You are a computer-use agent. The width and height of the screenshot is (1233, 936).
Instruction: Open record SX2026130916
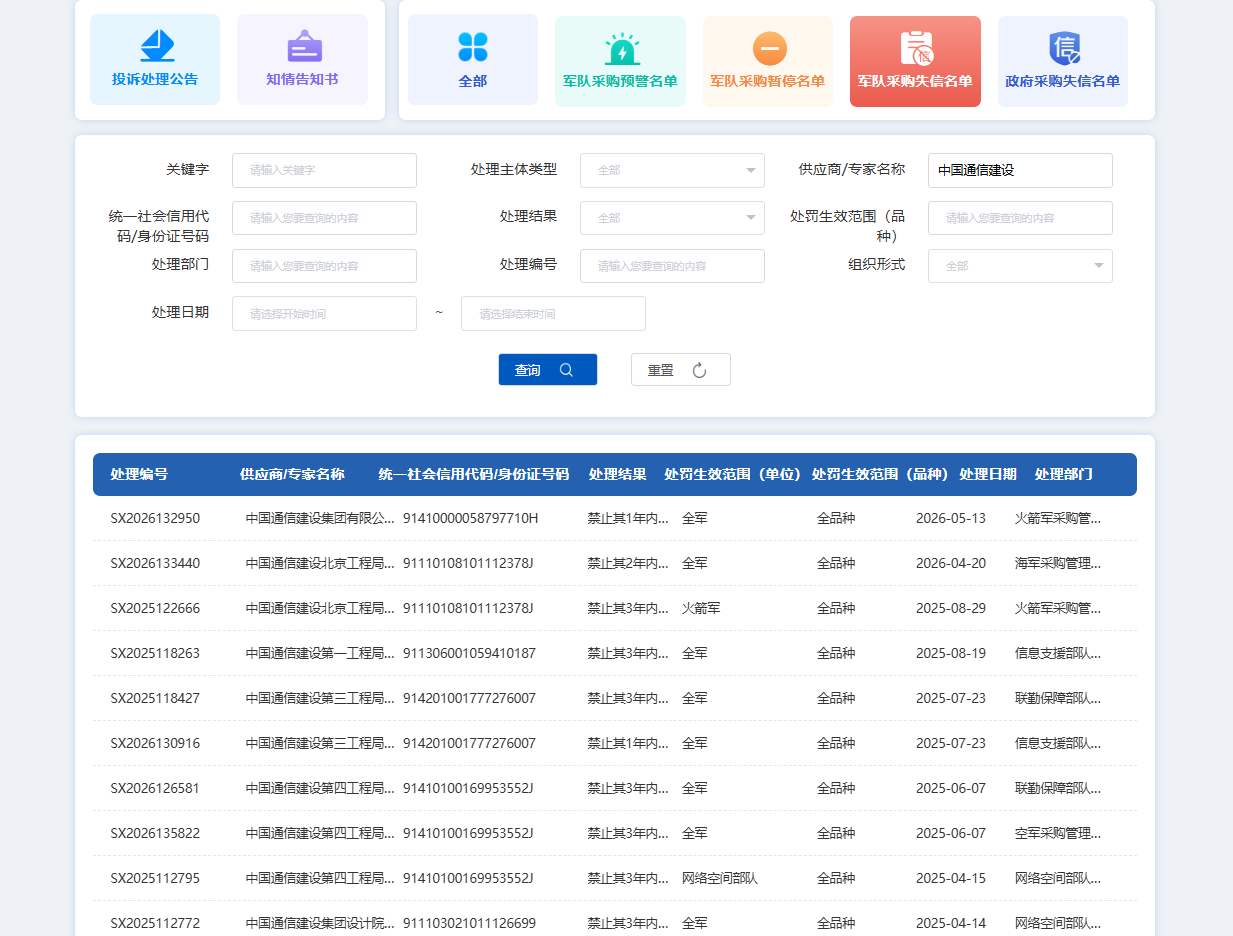click(x=155, y=743)
